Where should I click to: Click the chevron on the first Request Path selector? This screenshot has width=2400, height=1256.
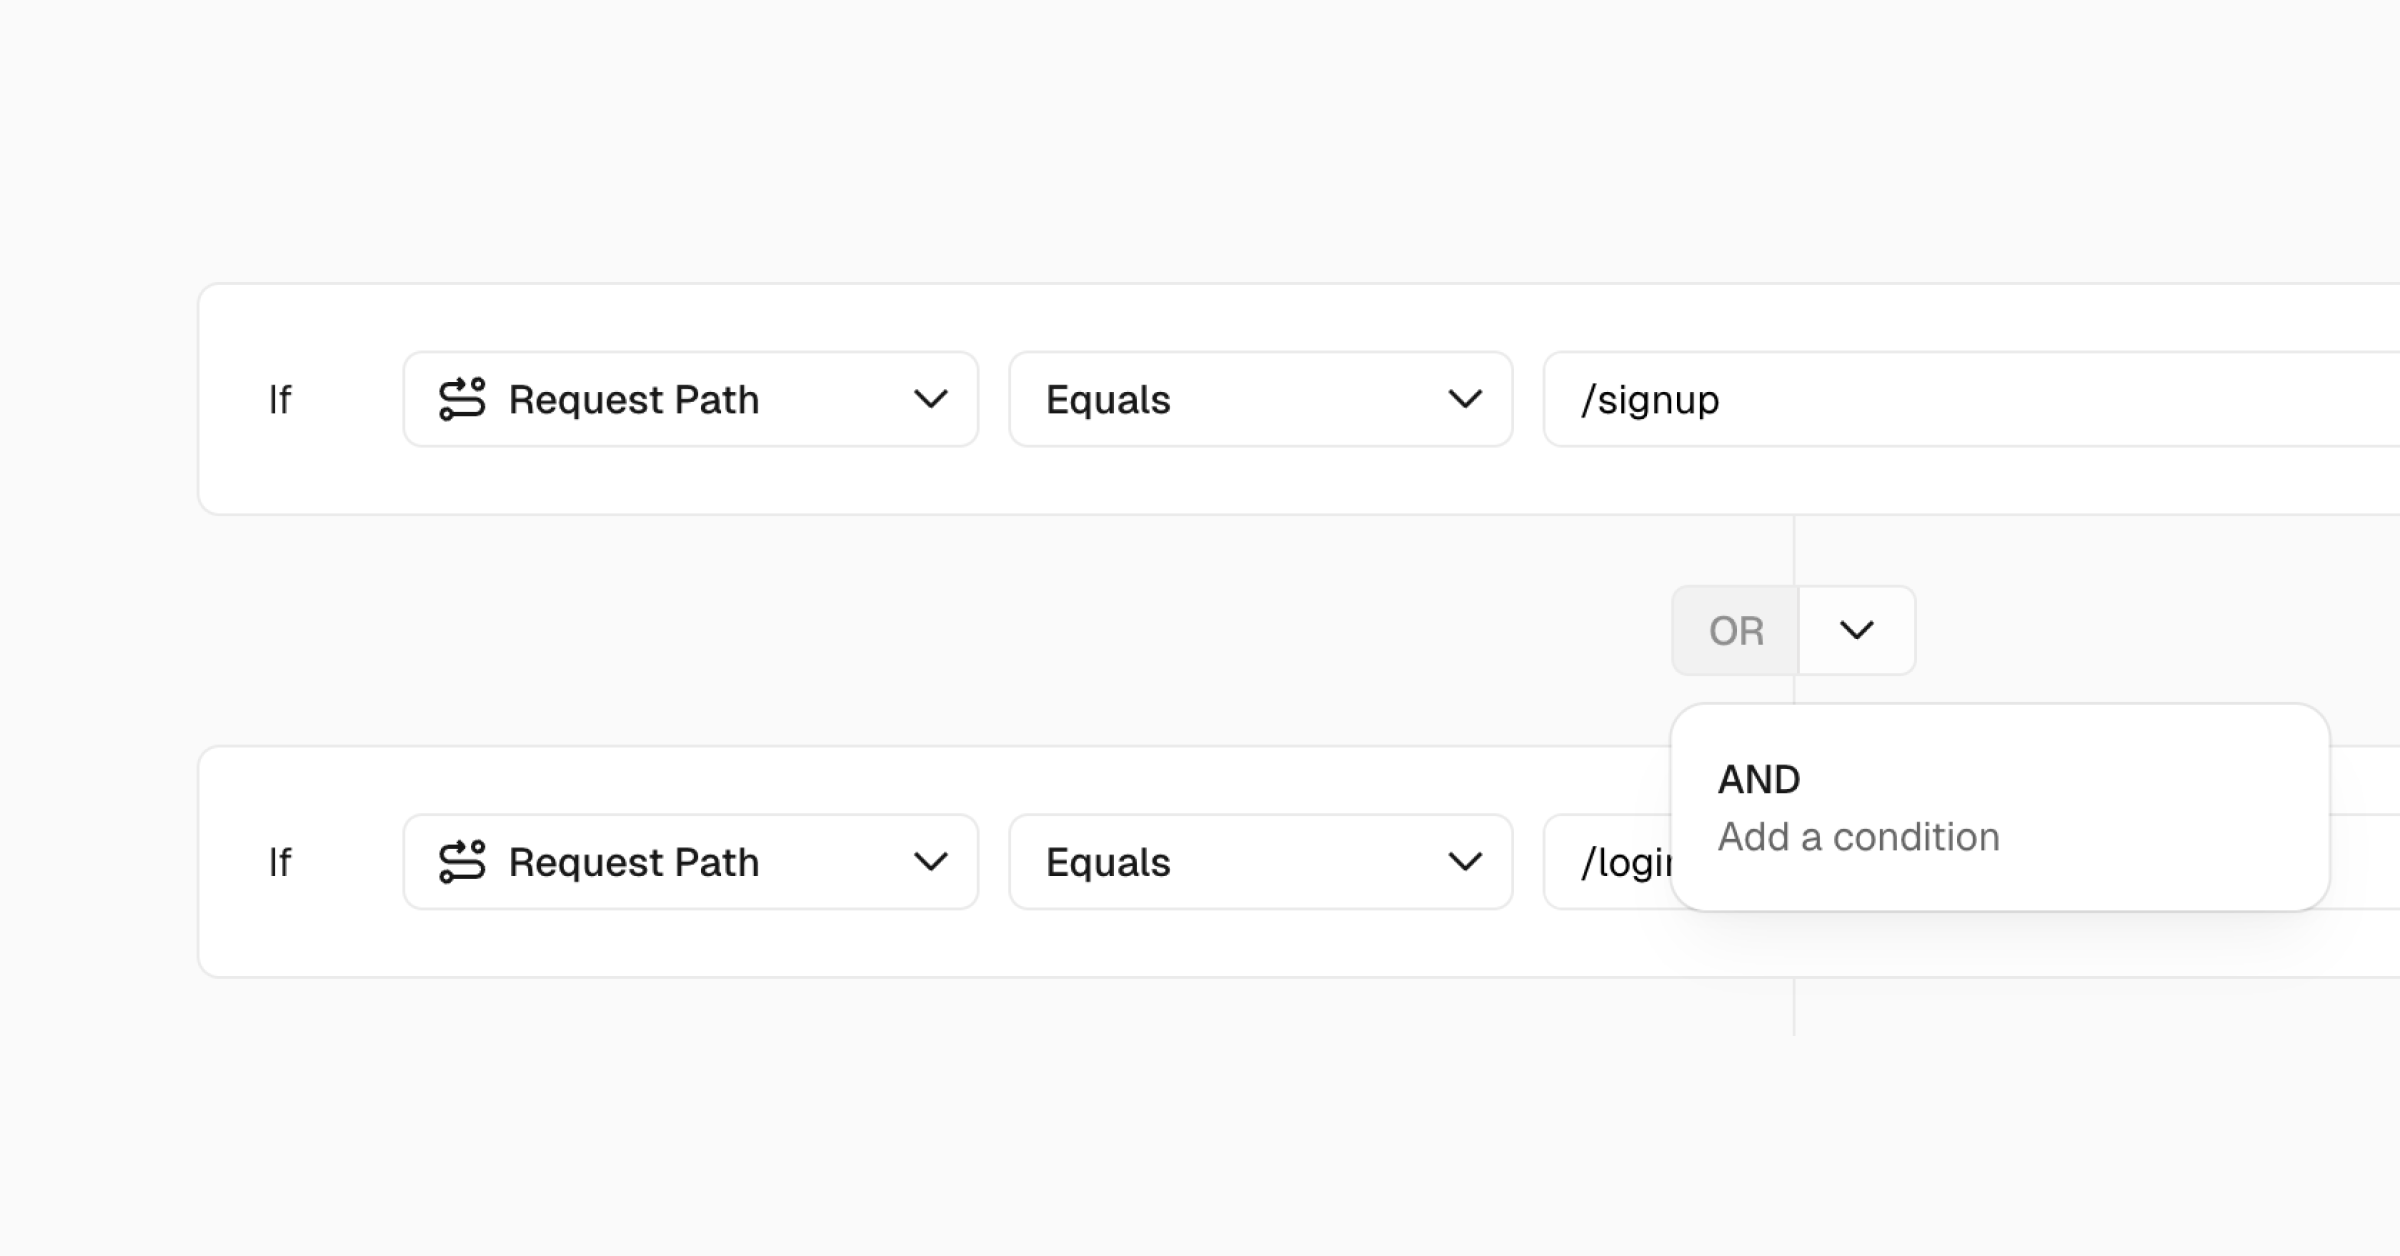point(931,399)
